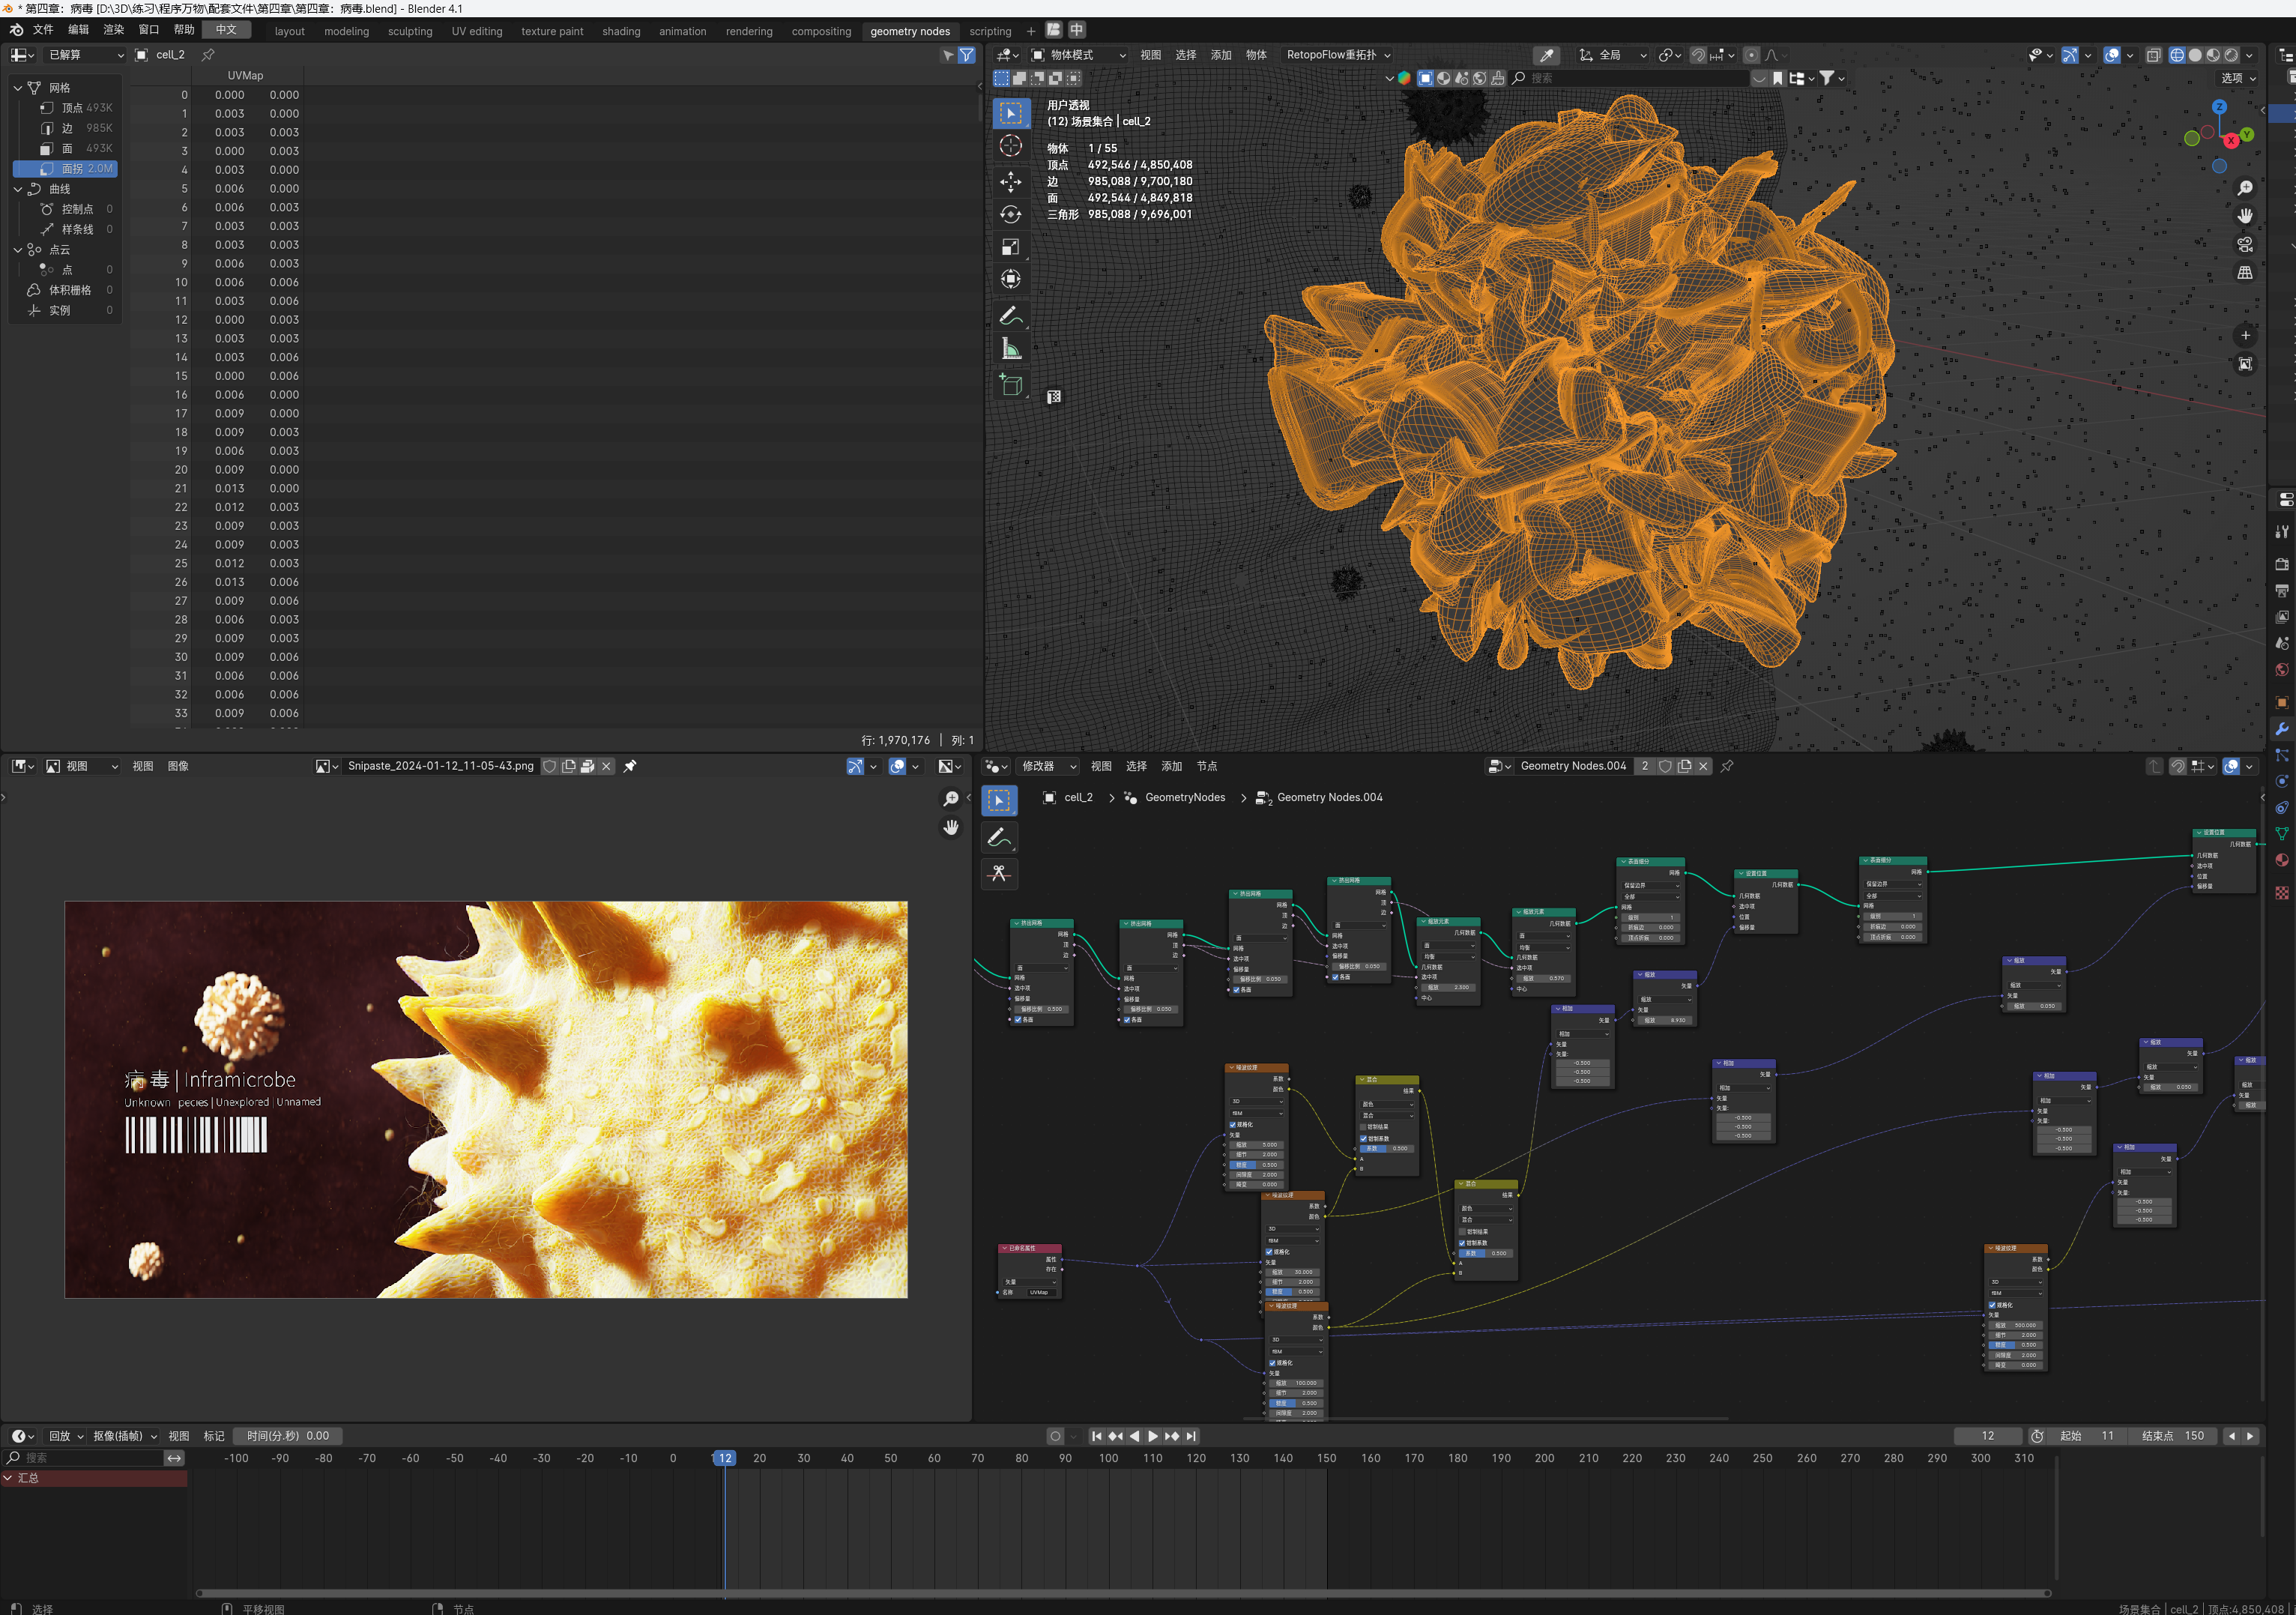Toggle pin for cell_2 in spreadsheet header
The image size is (2296, 1615).
coord(208,55)
